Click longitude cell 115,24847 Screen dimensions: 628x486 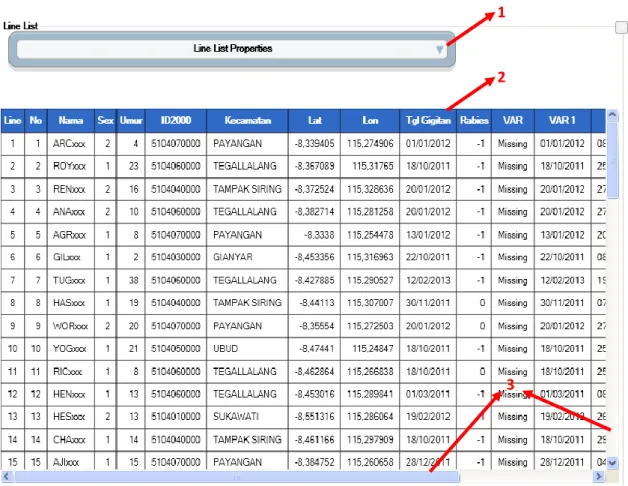pos(370,349)
